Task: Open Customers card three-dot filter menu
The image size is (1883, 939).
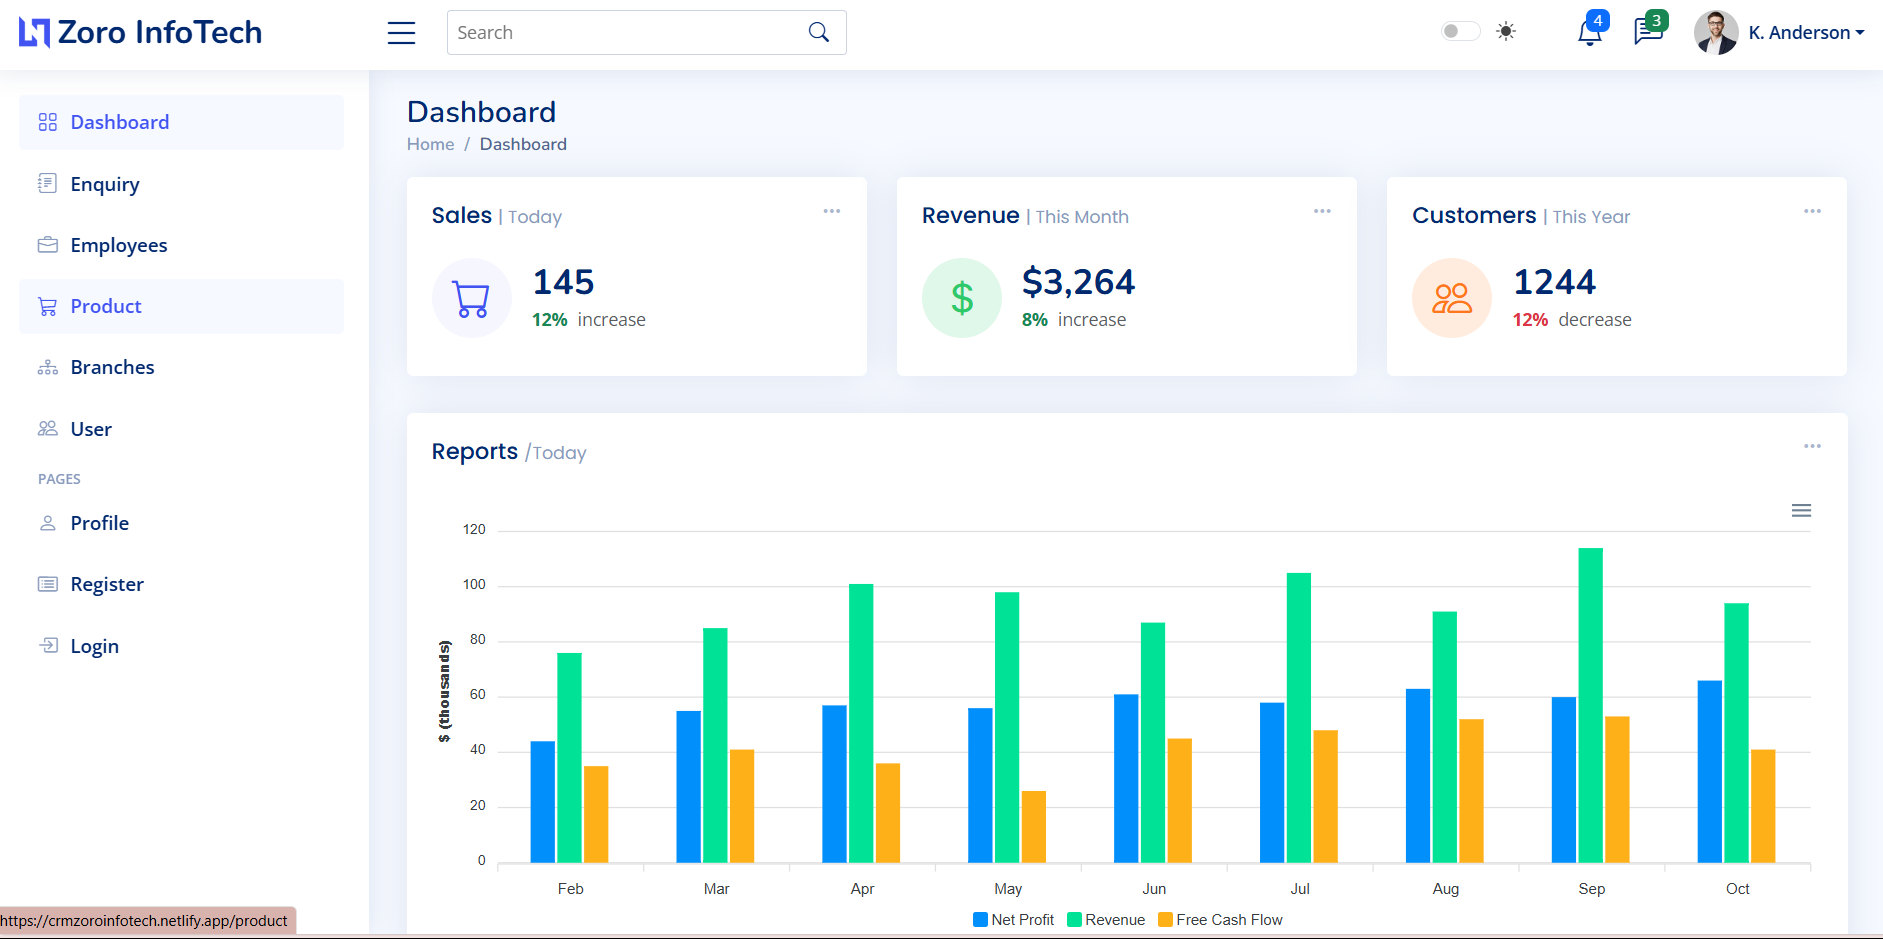Action: tap(1812, 211)
